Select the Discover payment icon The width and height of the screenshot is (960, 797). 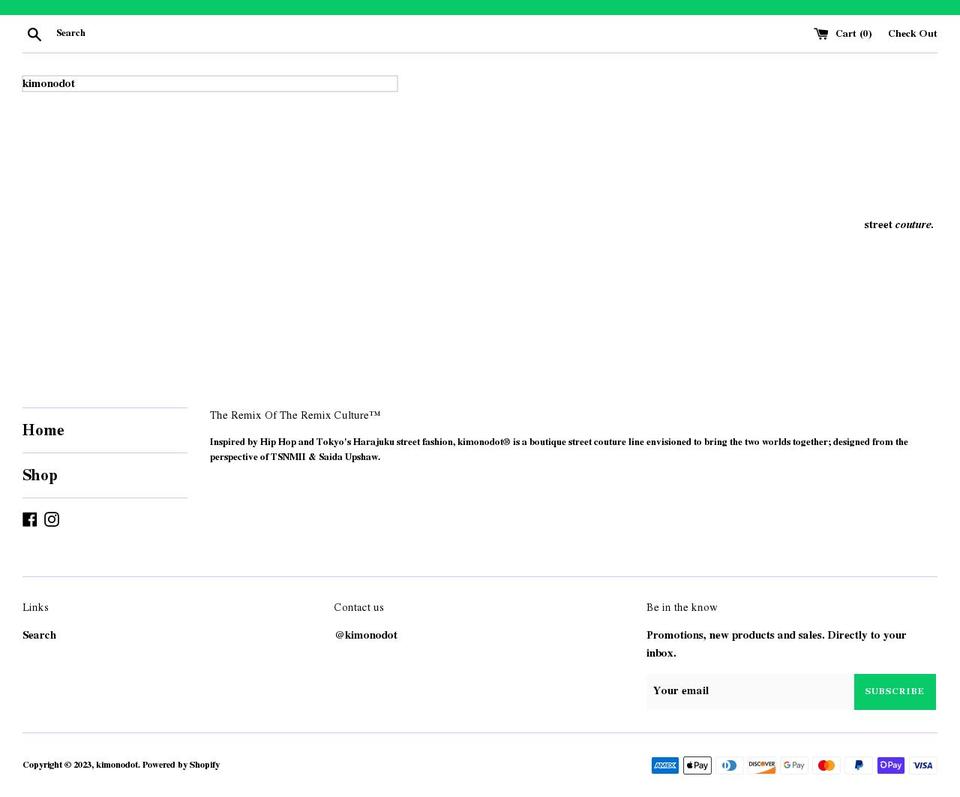pyautogui.click(x=761, y=765)
